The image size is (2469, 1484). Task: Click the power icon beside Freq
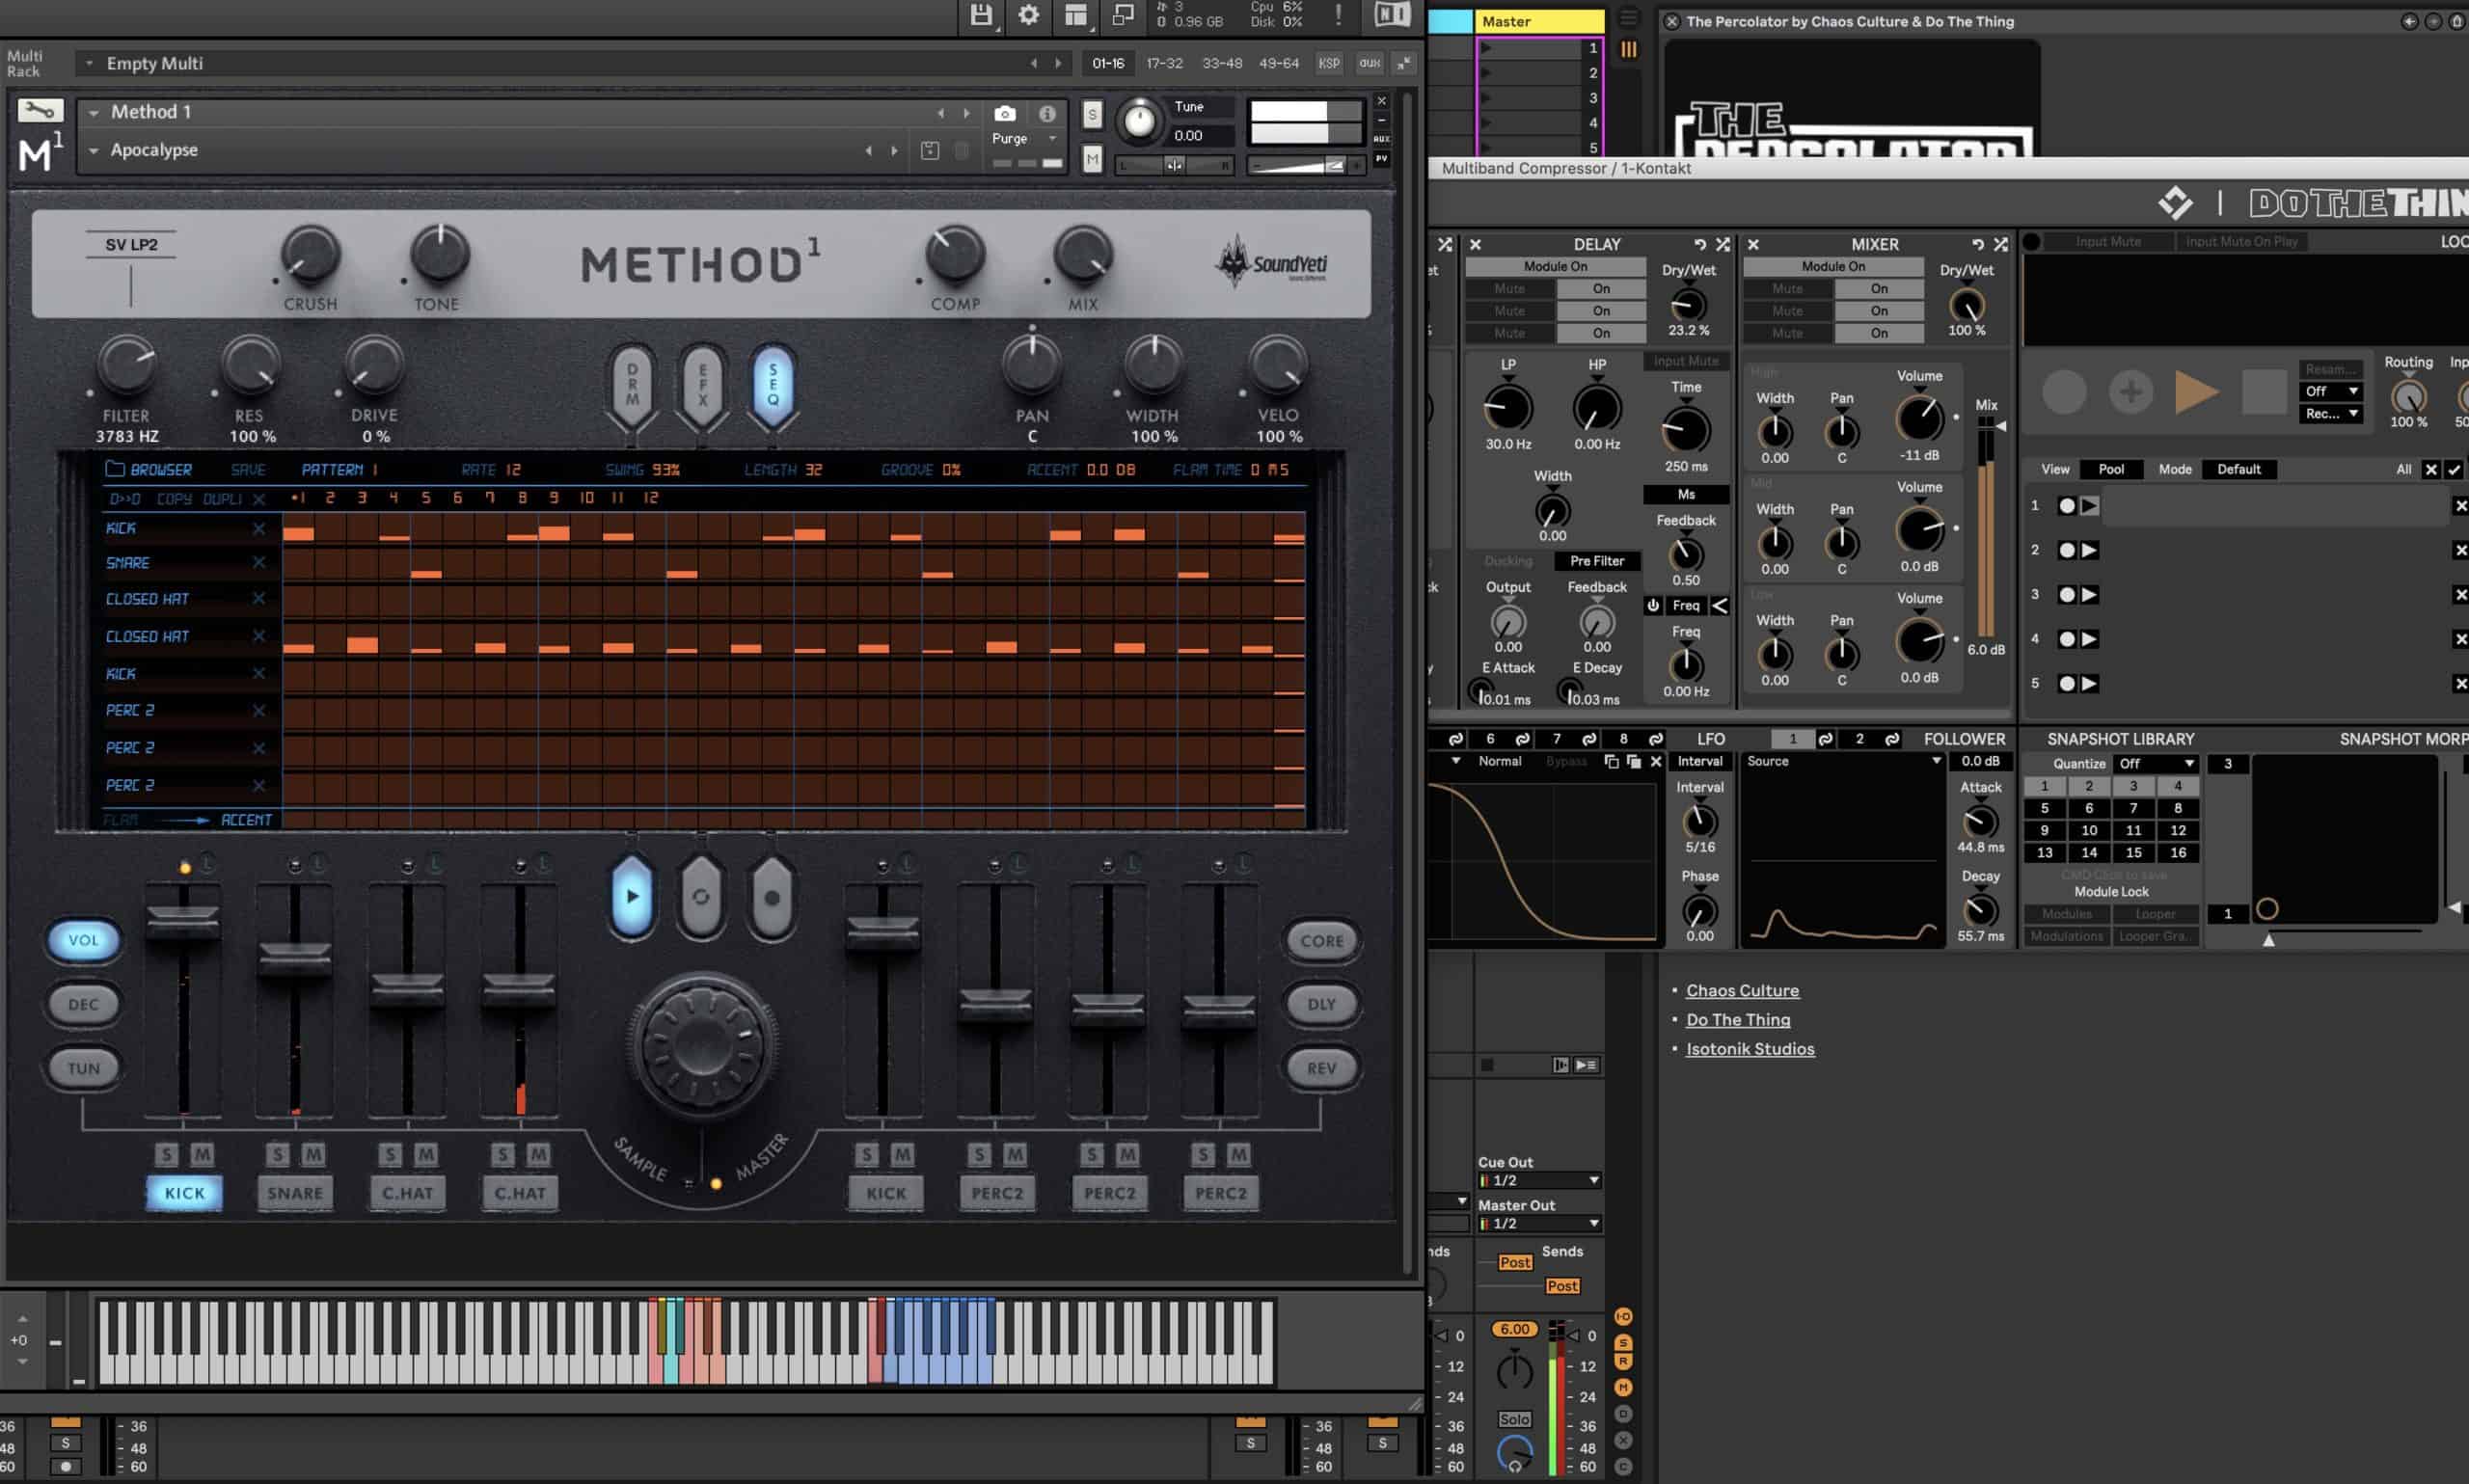pyautogui.click(x=1654, y=605)
